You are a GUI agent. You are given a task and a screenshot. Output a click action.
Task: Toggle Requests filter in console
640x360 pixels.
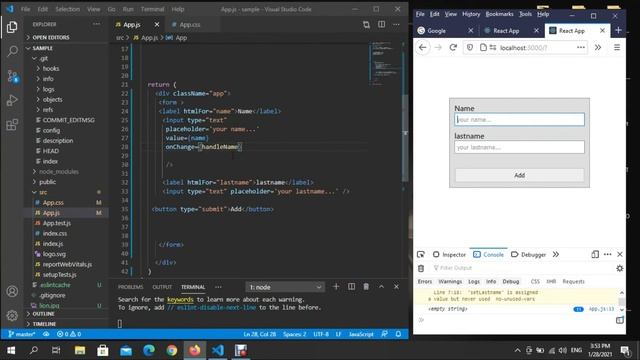573,282
